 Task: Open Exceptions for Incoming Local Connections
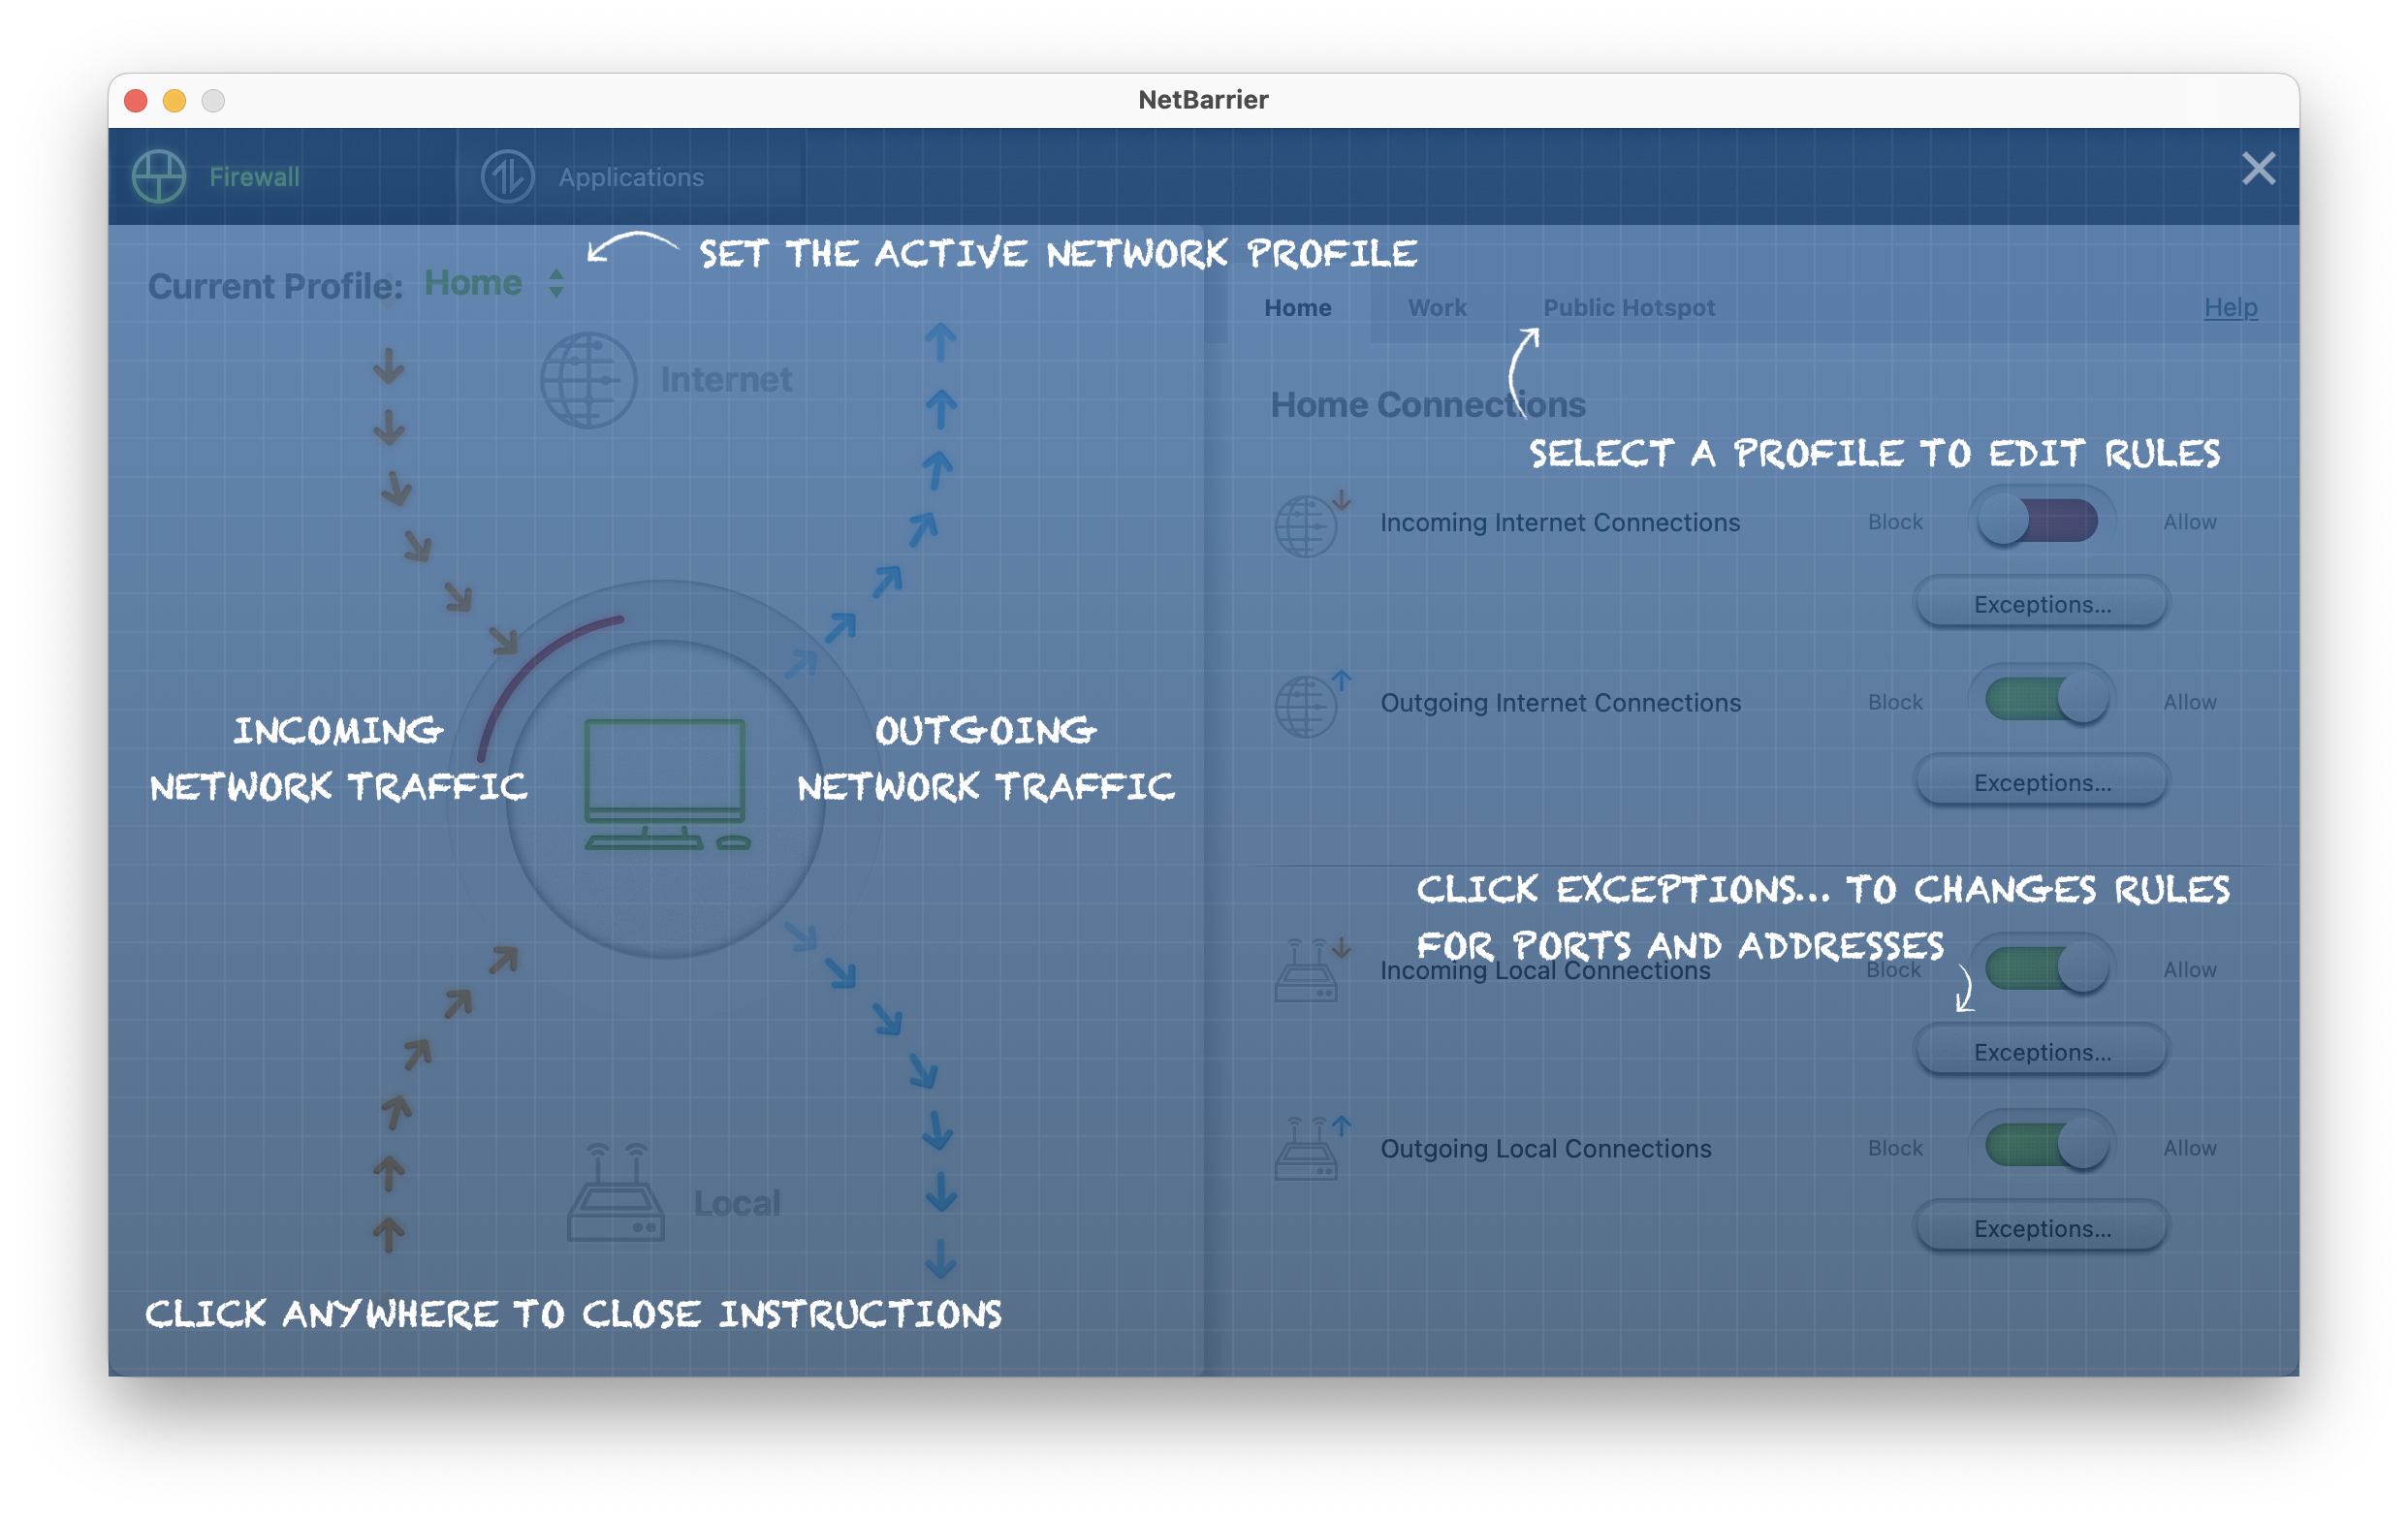click(x=2041, y=1052)
